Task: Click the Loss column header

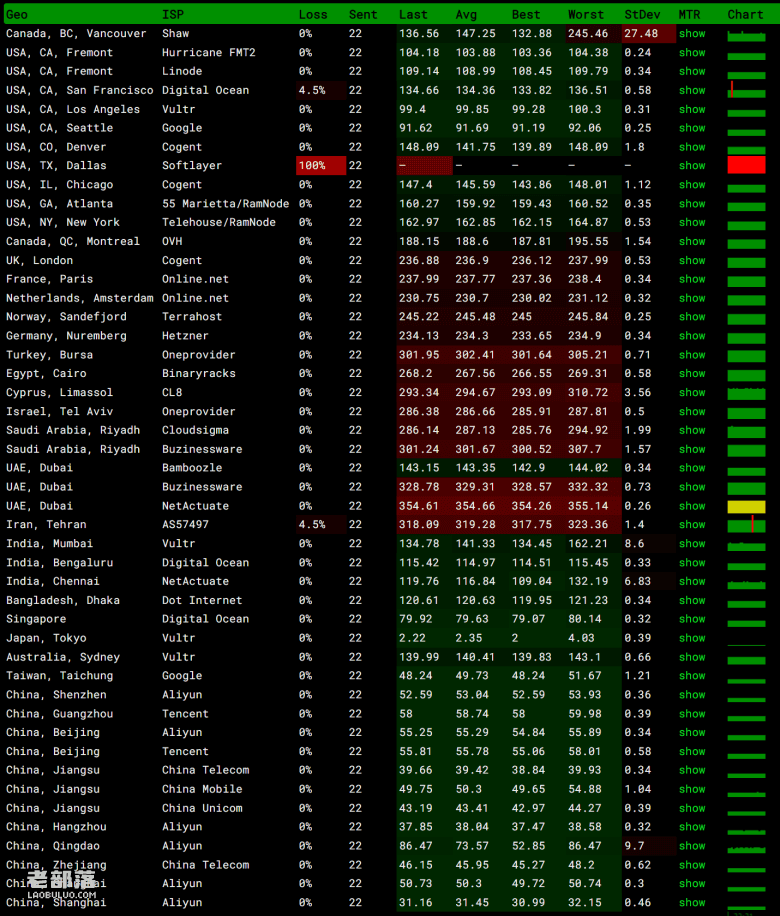Action: [x=313, y=15]
